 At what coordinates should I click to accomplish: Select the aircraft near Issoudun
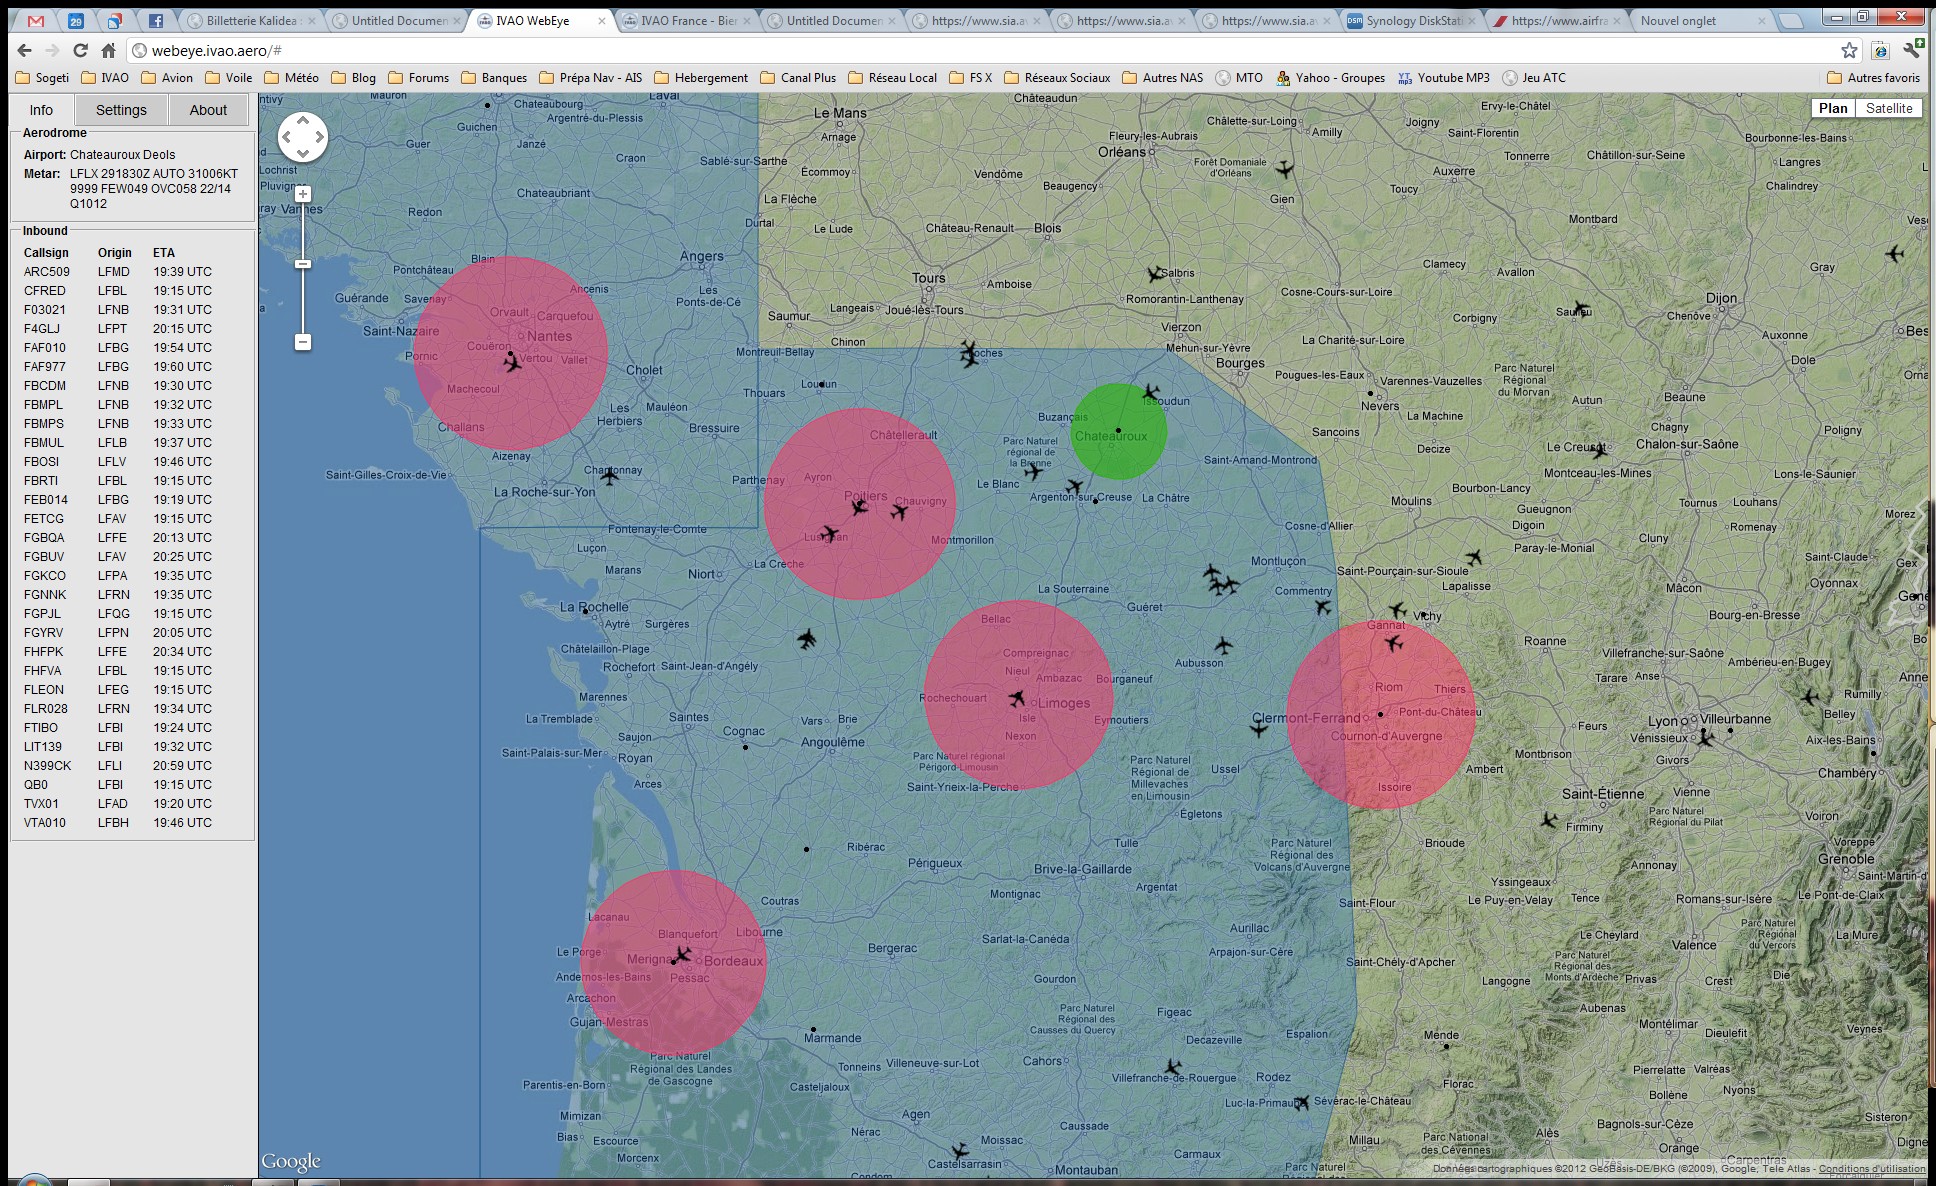pos(1151,392)
